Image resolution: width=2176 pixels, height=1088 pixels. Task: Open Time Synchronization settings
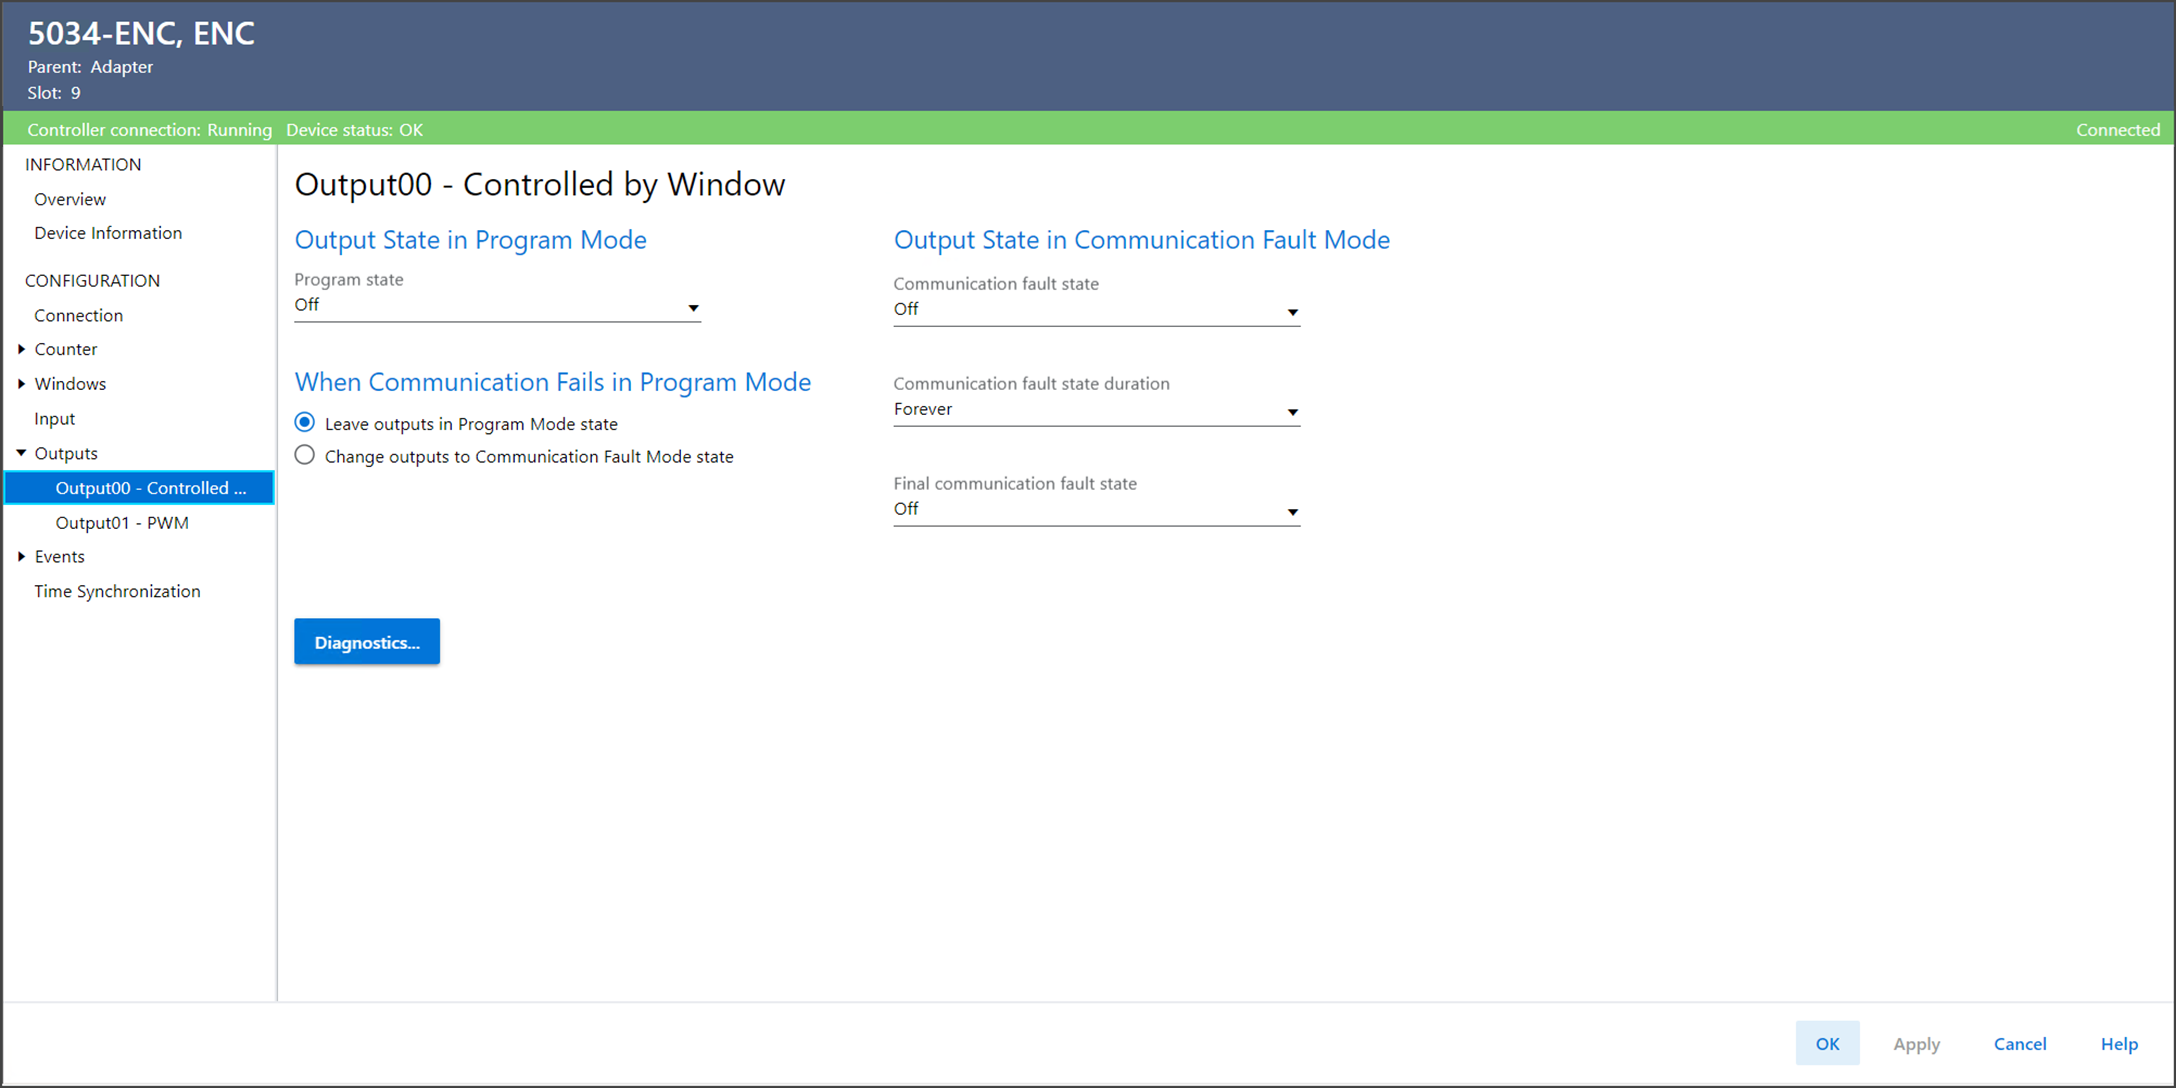(117, 591)
